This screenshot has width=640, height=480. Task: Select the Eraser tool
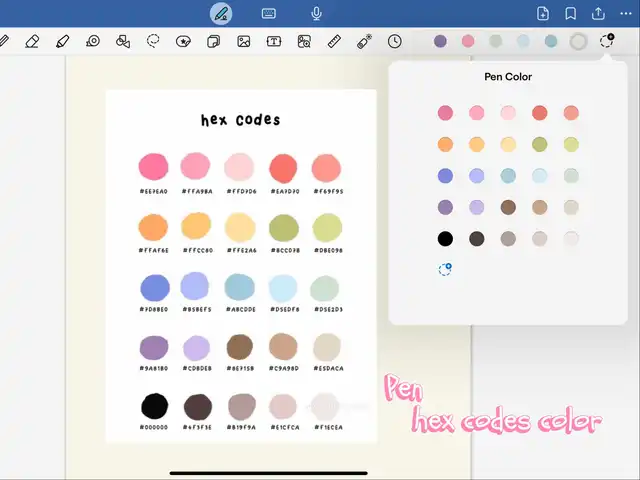point(32,42)
